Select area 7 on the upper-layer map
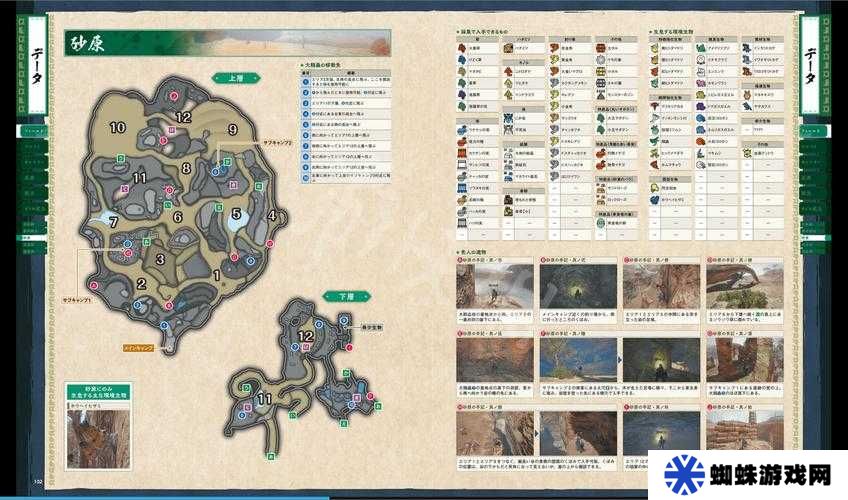This screenshot has height=500, width=848. [x=113, y=222]
